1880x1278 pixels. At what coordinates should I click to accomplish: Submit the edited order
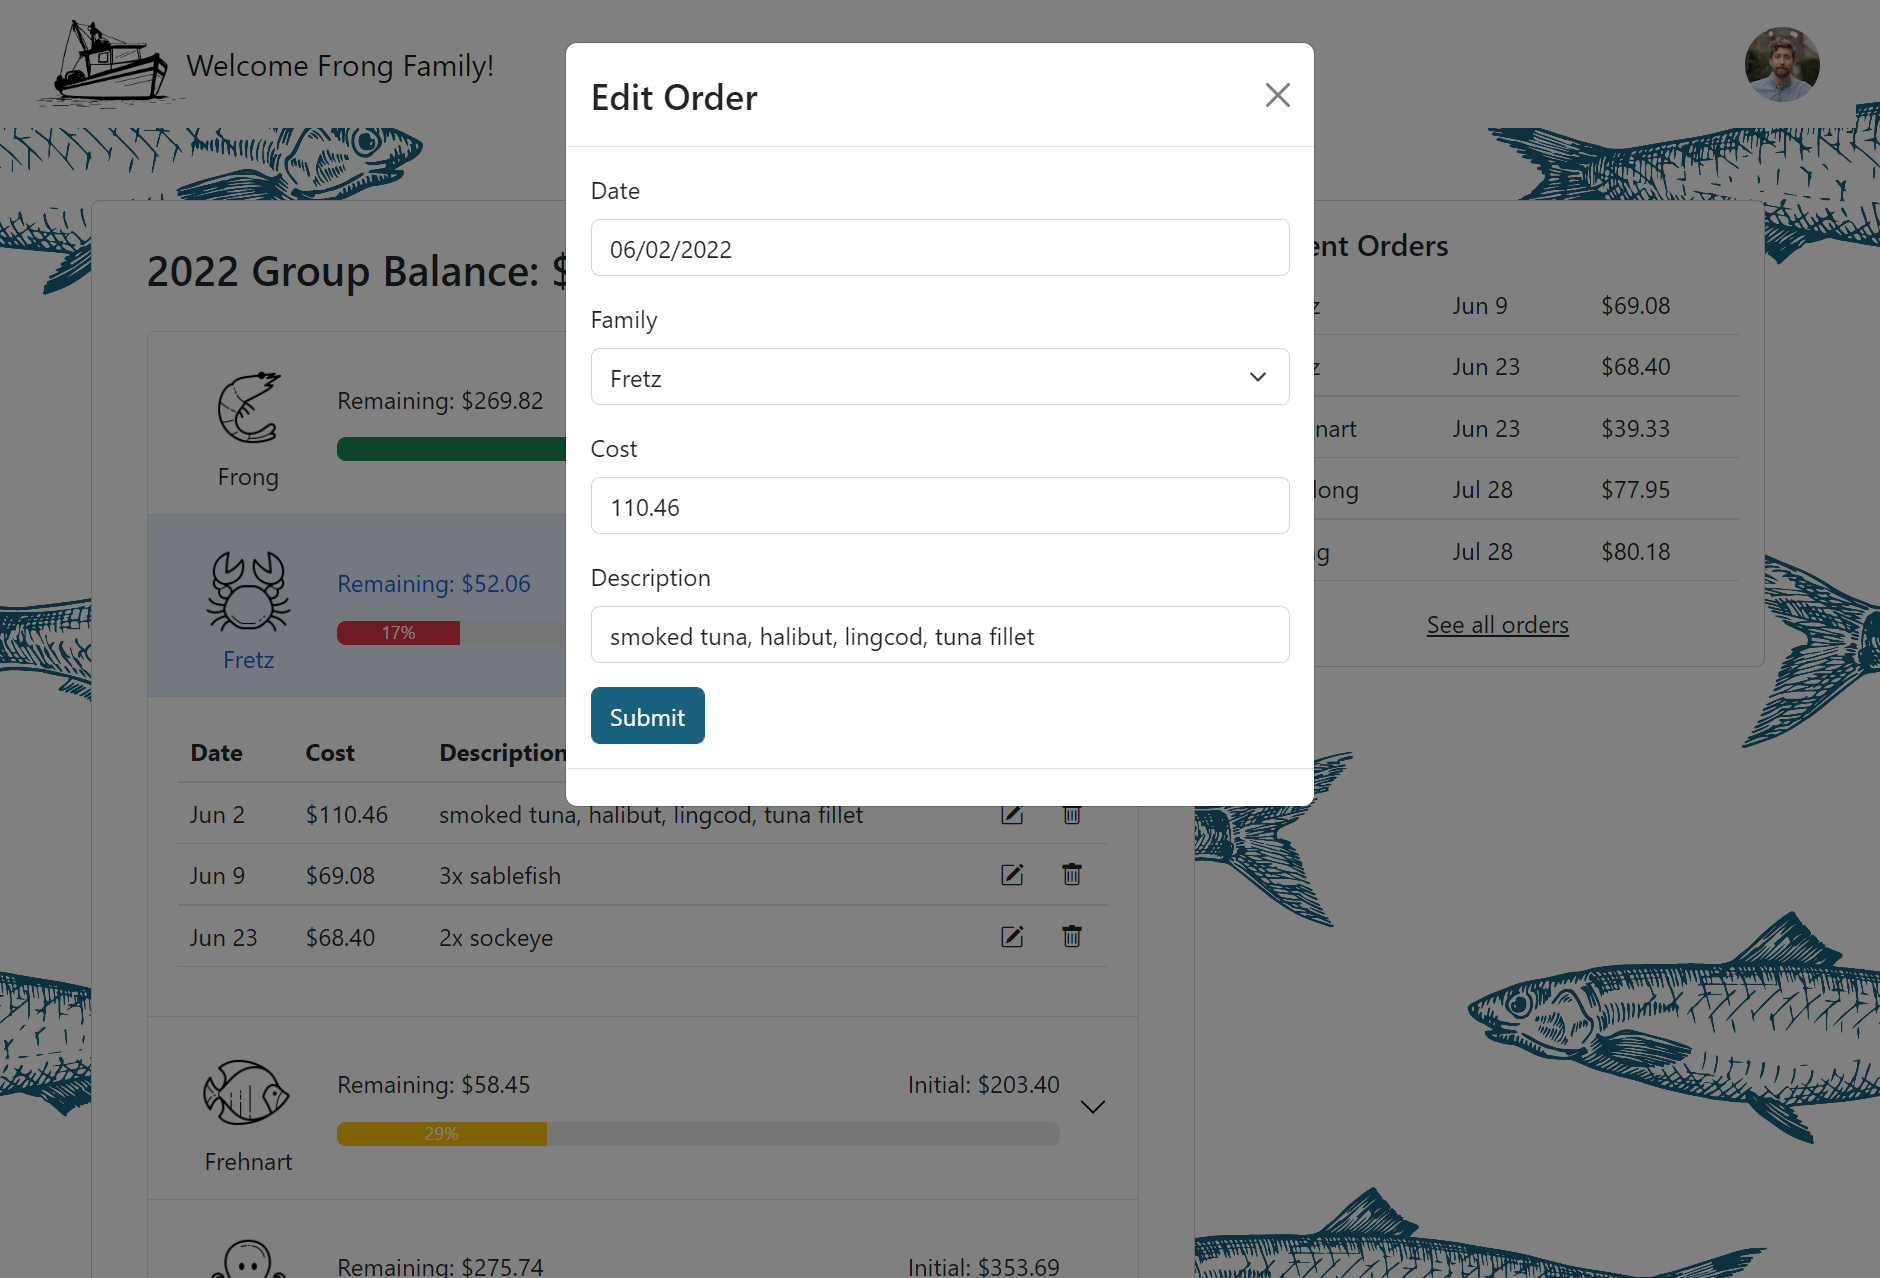pos(647,715)
